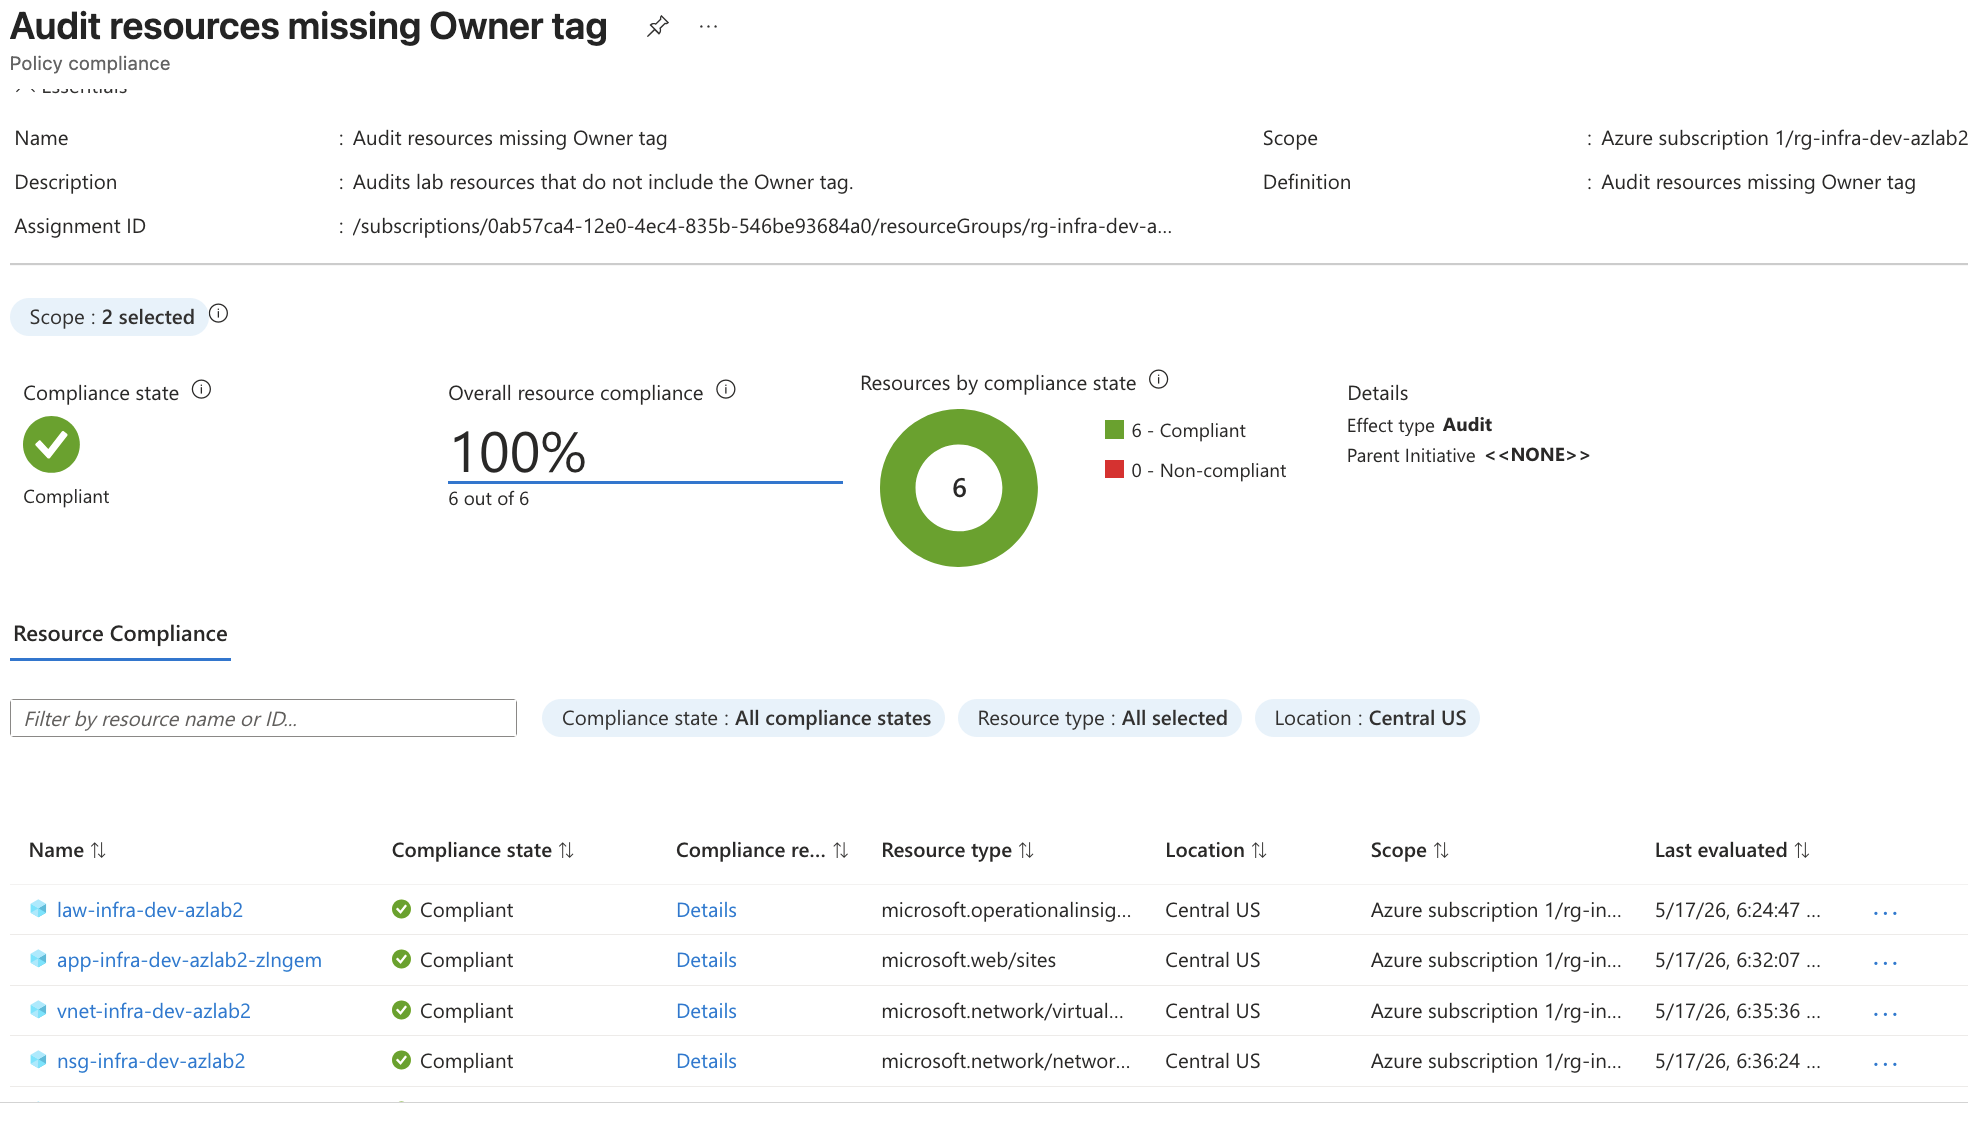
Task: Open app-infra-dev-azlab2-zlngem resource link
Action: coord(189,960)
